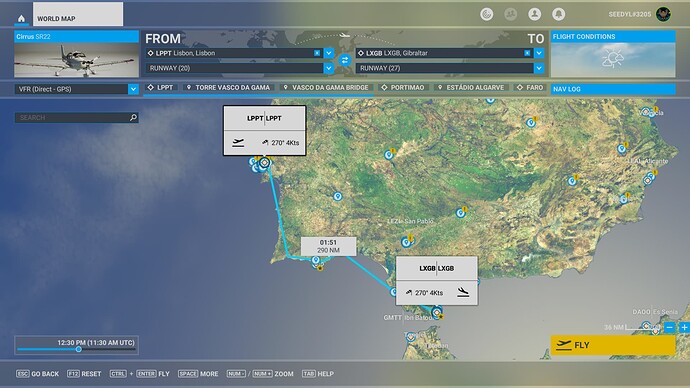Click the SEEDYL#3205 avatar picture
This screenshot has width=690, height=388.
[x=663, y=14]
